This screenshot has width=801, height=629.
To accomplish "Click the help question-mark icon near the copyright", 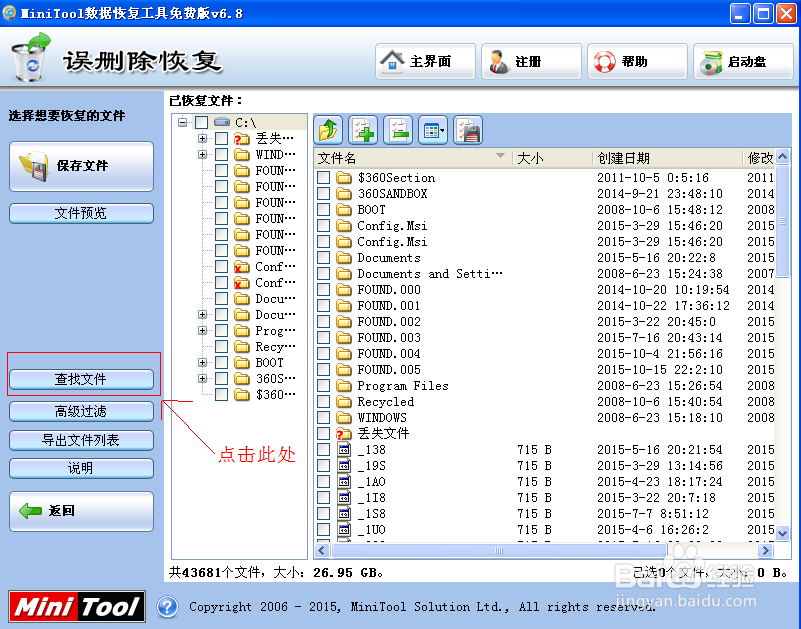I will [168, 607].
